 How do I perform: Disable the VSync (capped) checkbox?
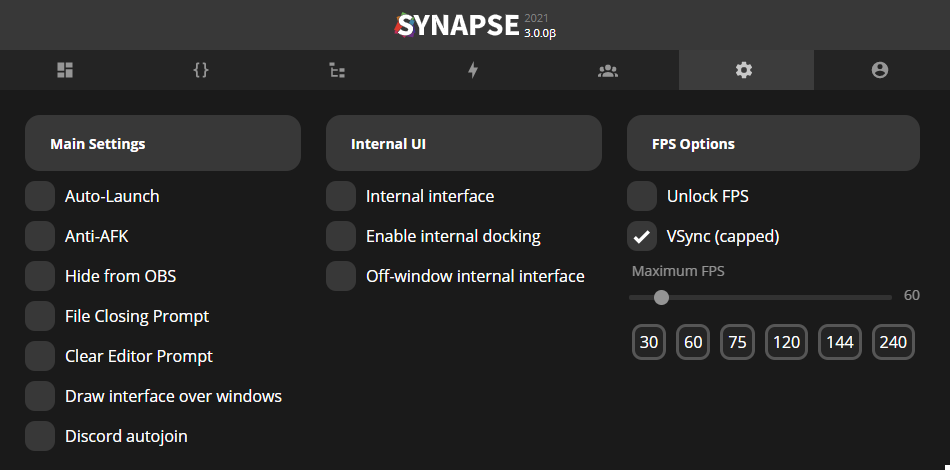tap(642, 236)
